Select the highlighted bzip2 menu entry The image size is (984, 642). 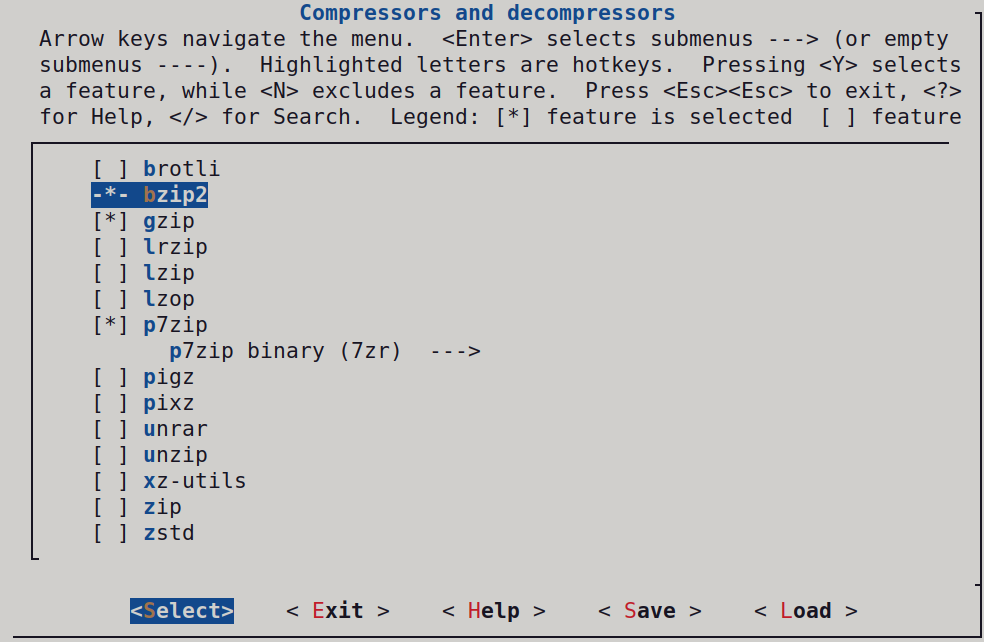[x=175, y=195]
